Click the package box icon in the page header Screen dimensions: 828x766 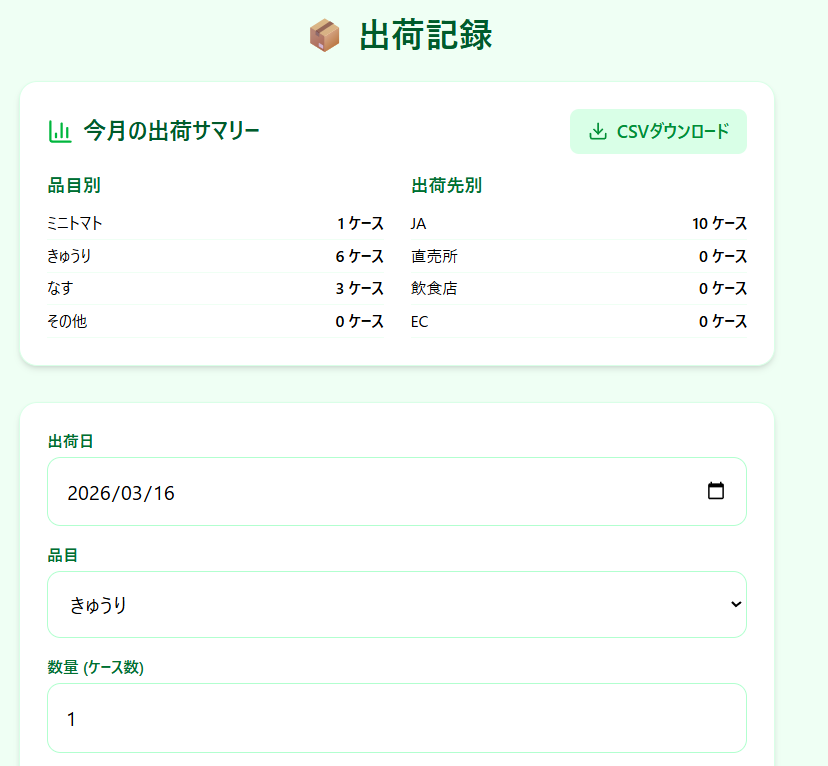point(322,33)
